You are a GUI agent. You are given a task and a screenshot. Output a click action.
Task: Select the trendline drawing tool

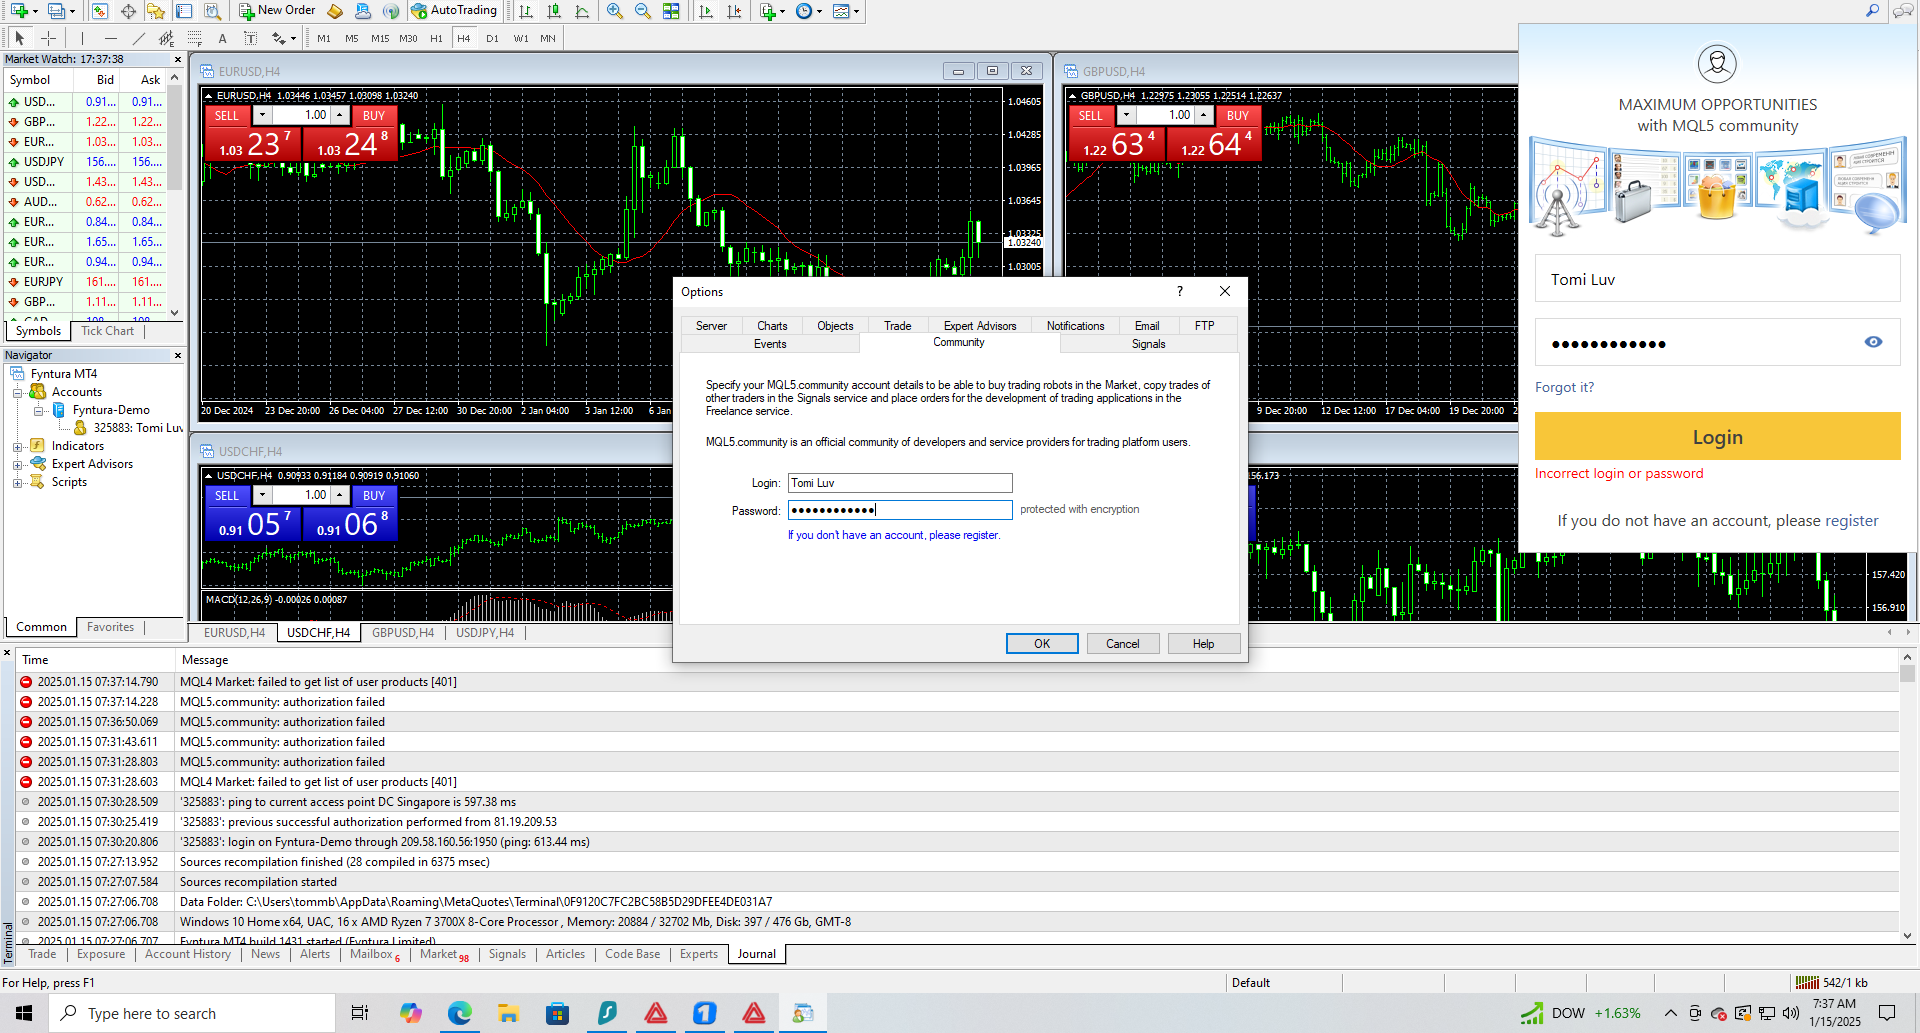(x=138, y=38)
